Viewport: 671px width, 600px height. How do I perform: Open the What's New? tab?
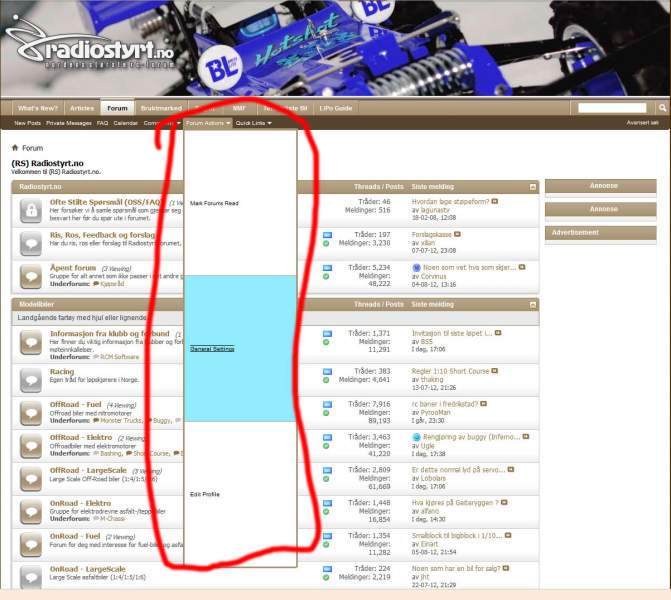(38, 108)
